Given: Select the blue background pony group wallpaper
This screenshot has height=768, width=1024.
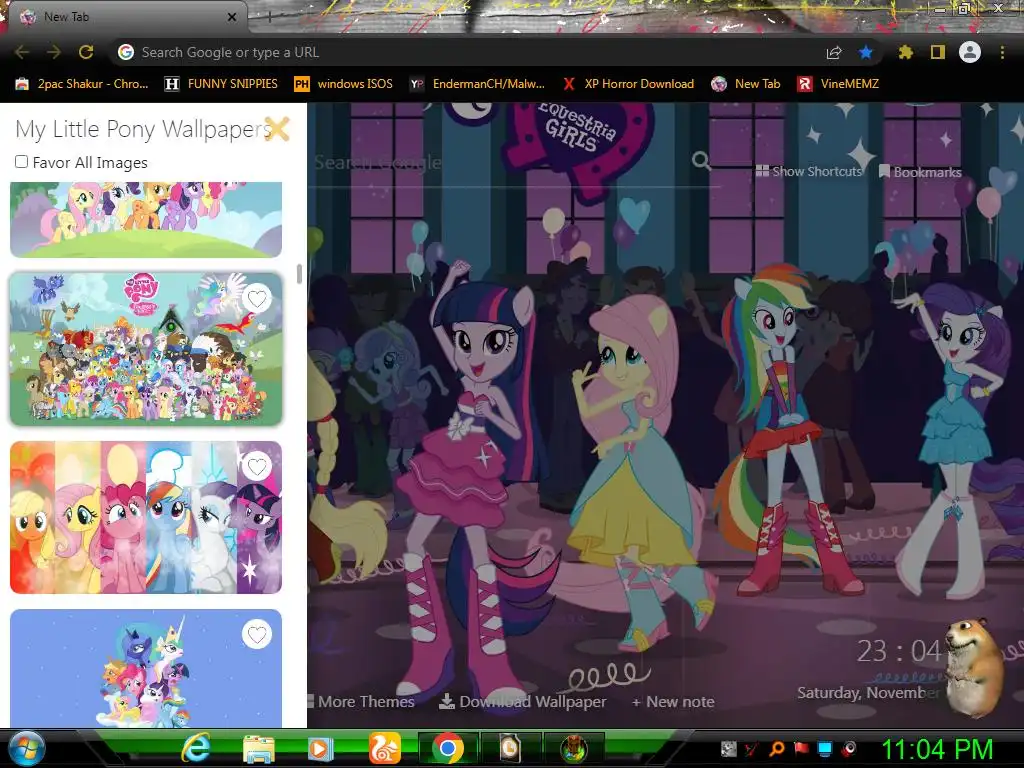Looking at the screenshot, I should 146,669.
